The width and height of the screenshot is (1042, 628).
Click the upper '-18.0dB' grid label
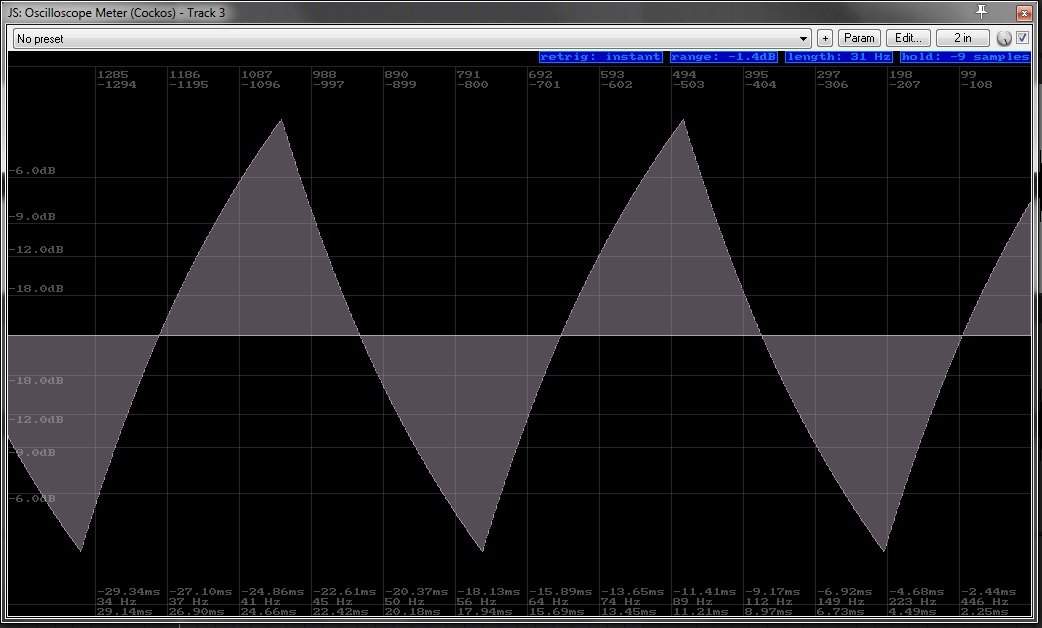[36, 289]
